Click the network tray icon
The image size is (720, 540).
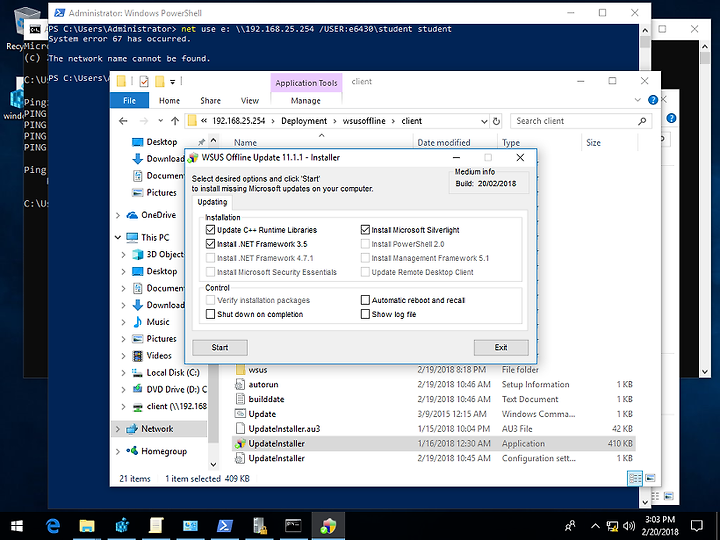coord(612,526)
